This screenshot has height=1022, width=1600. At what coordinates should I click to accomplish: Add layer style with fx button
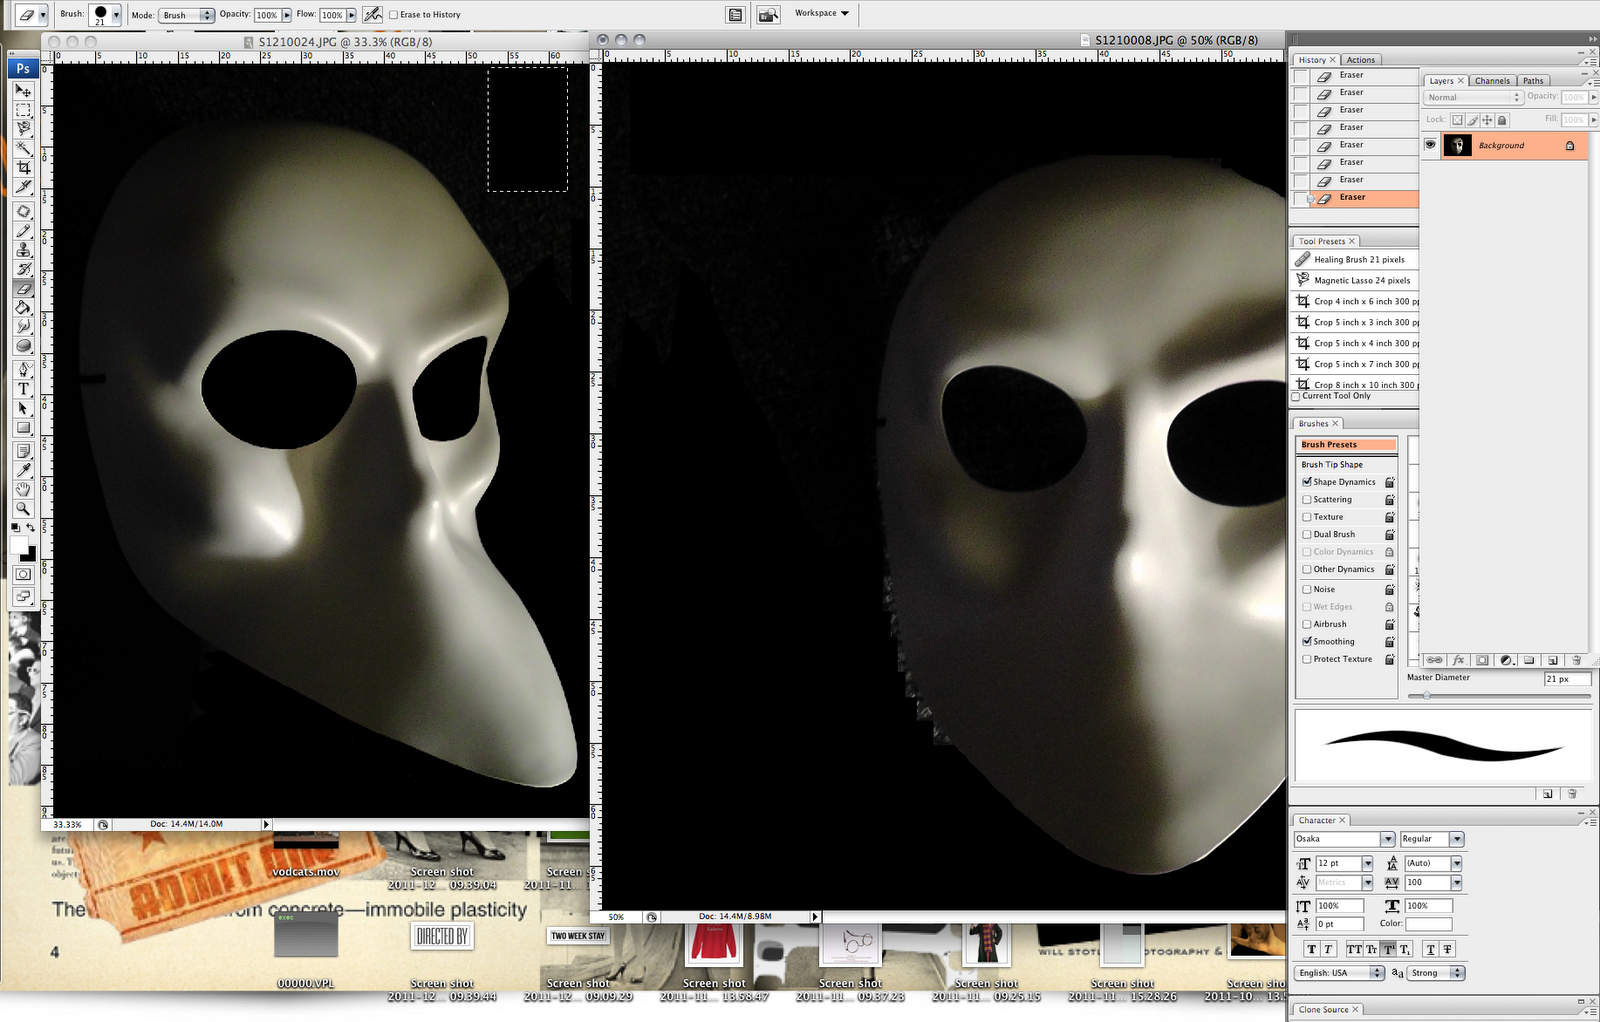pos(1458,660)
